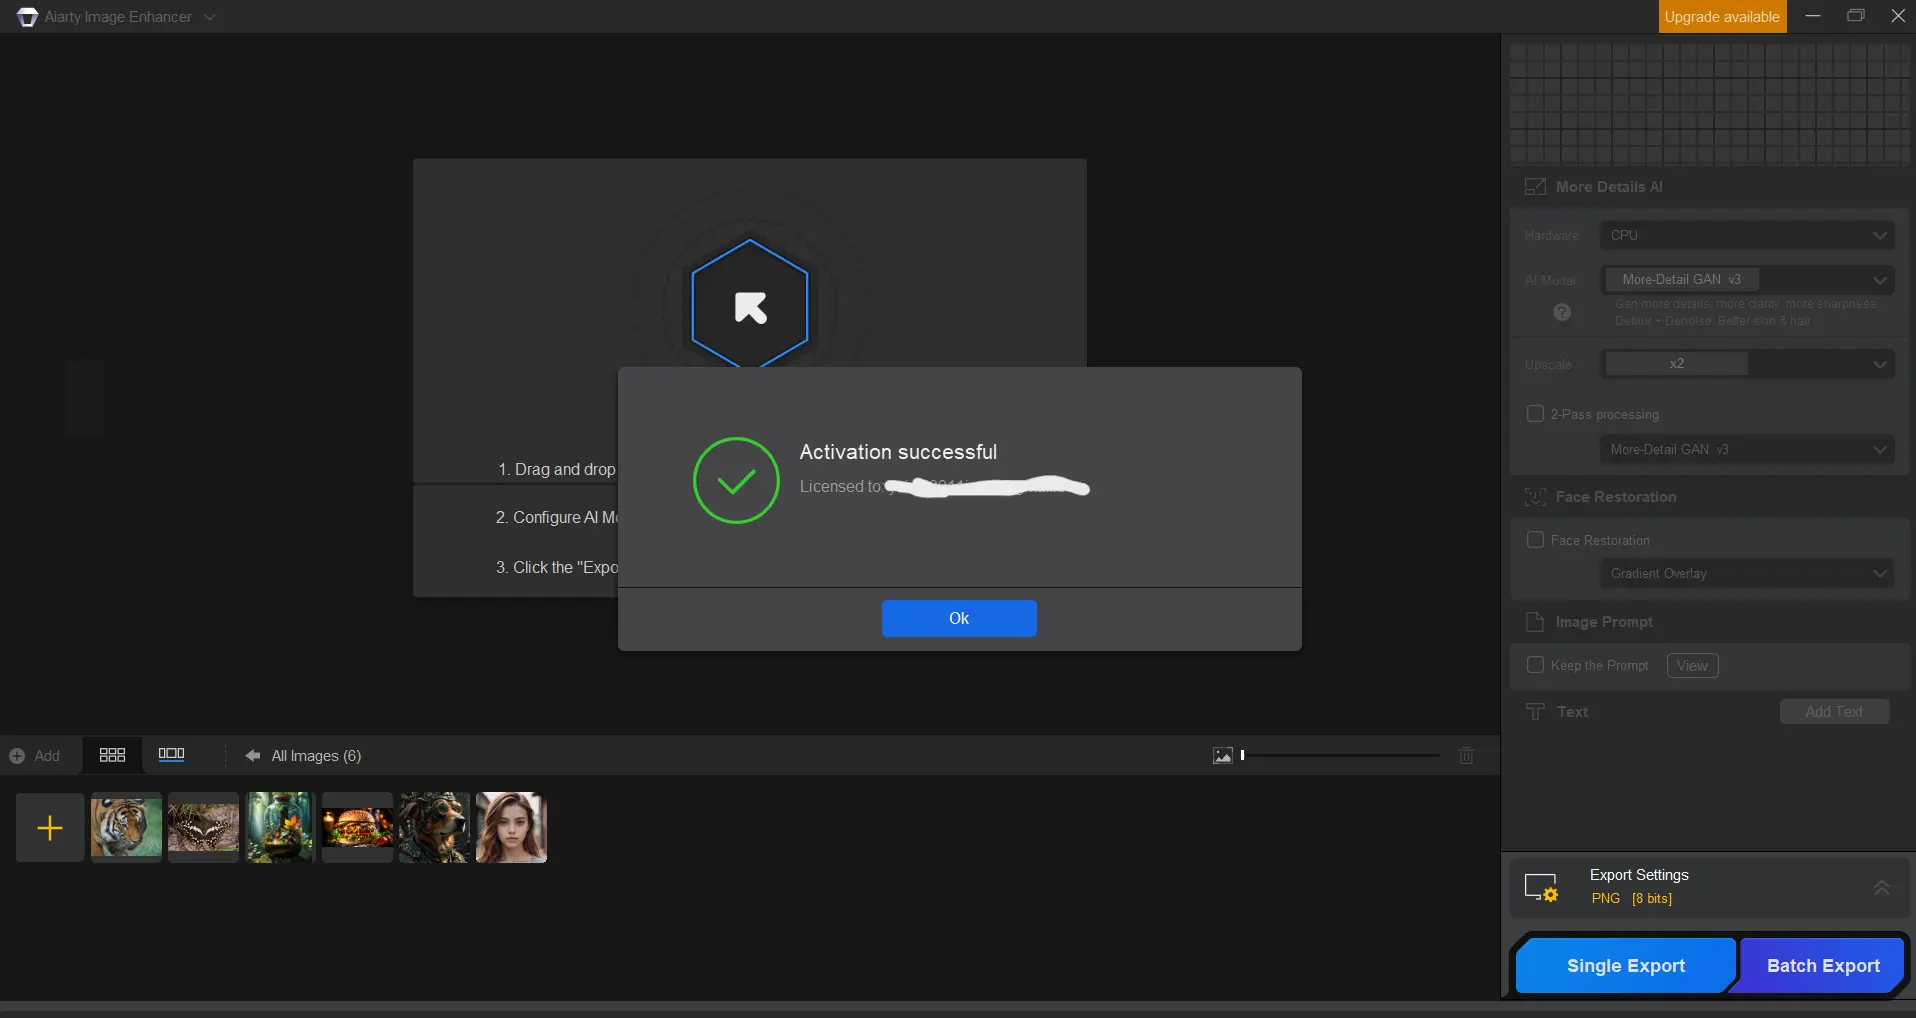Adjust the thumbnail size slider
The height and width of the screenshot is (1018, 1916).
(x=1340, y=756)
